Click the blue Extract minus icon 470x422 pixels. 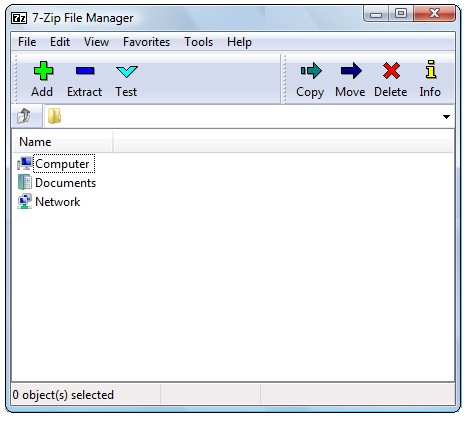(85, 71)
